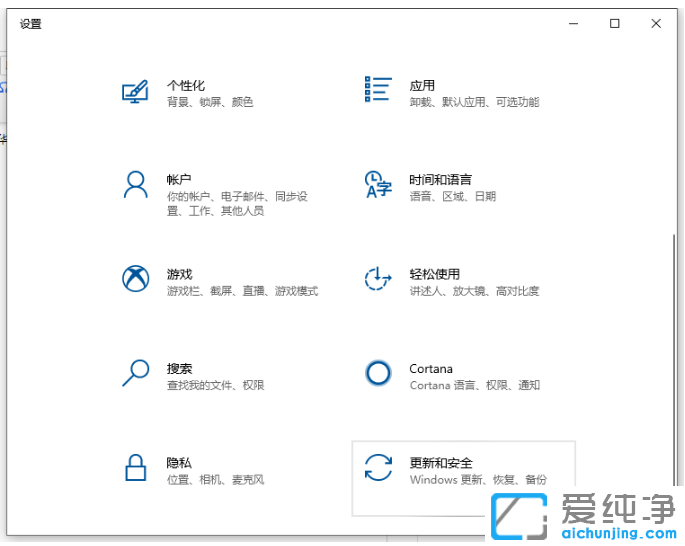Image resolution: width=685 pixels, height=546 pixels.
Task: Click the text 语音、区域、日期
Action: point(453,197)
